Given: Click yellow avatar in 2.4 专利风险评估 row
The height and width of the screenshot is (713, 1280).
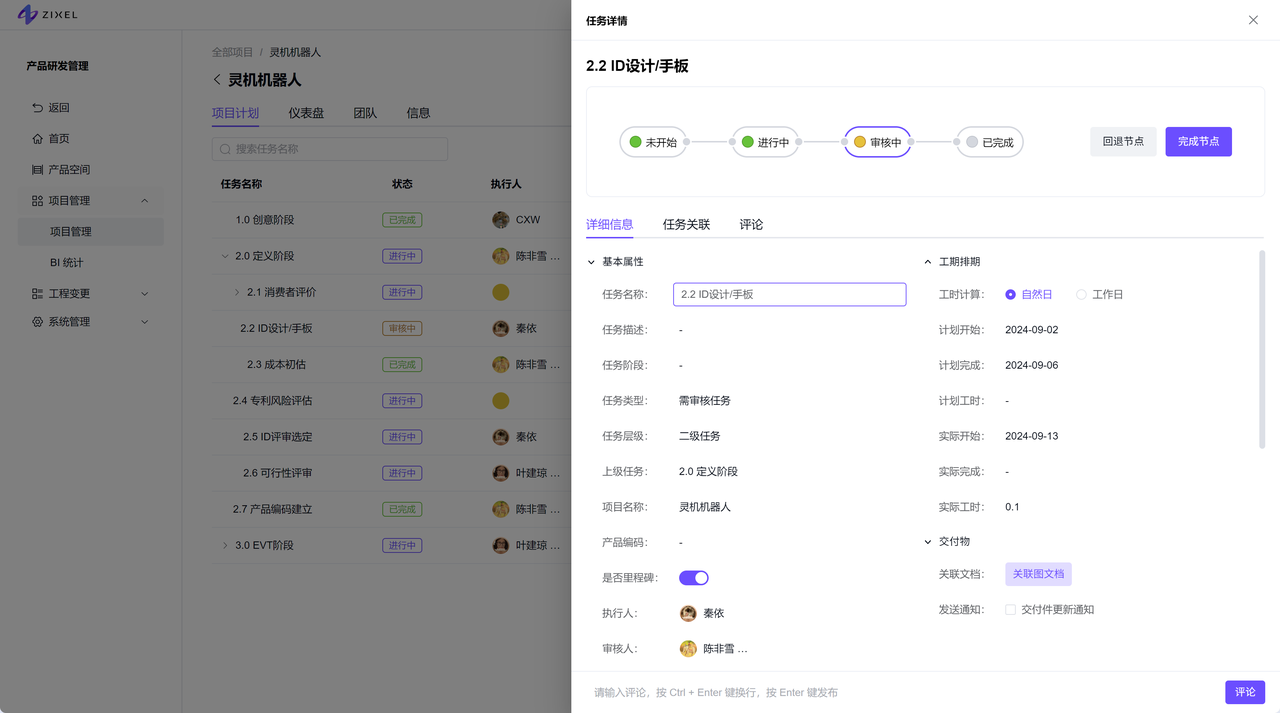Looking at the screenshot, I should pos(501,401).
